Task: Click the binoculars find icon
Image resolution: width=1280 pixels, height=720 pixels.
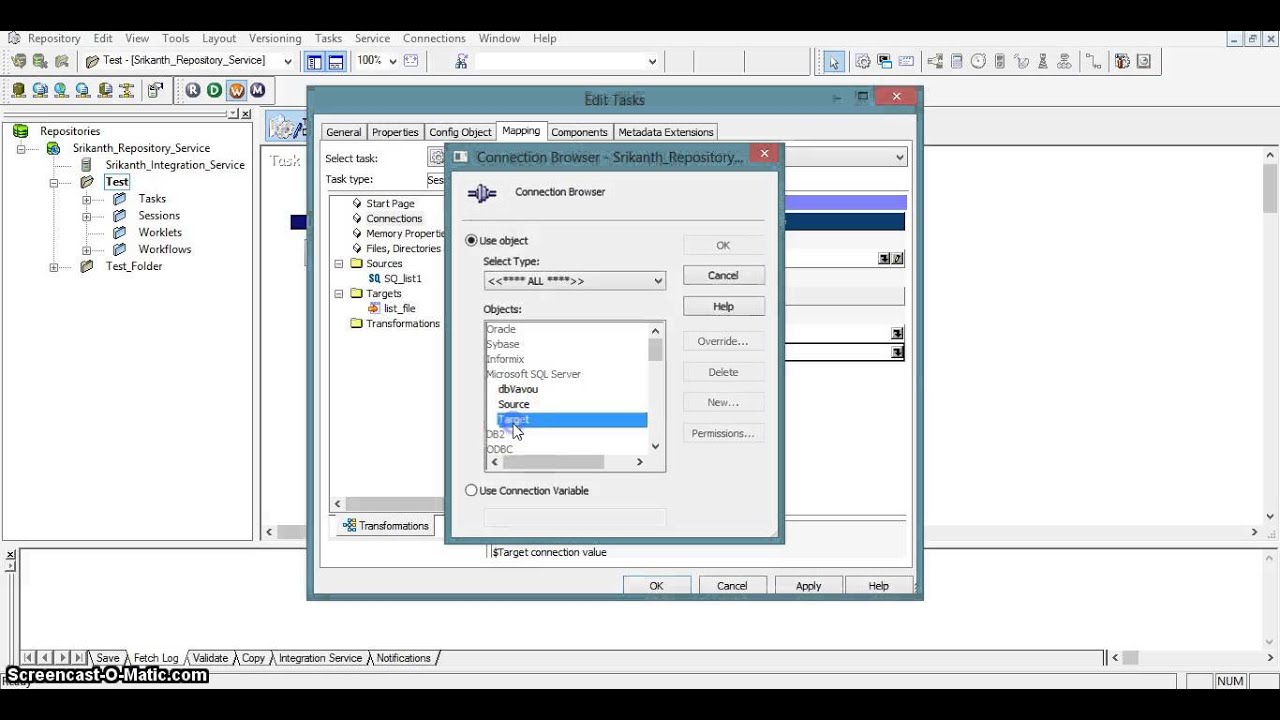Action: tap(461, 62)
